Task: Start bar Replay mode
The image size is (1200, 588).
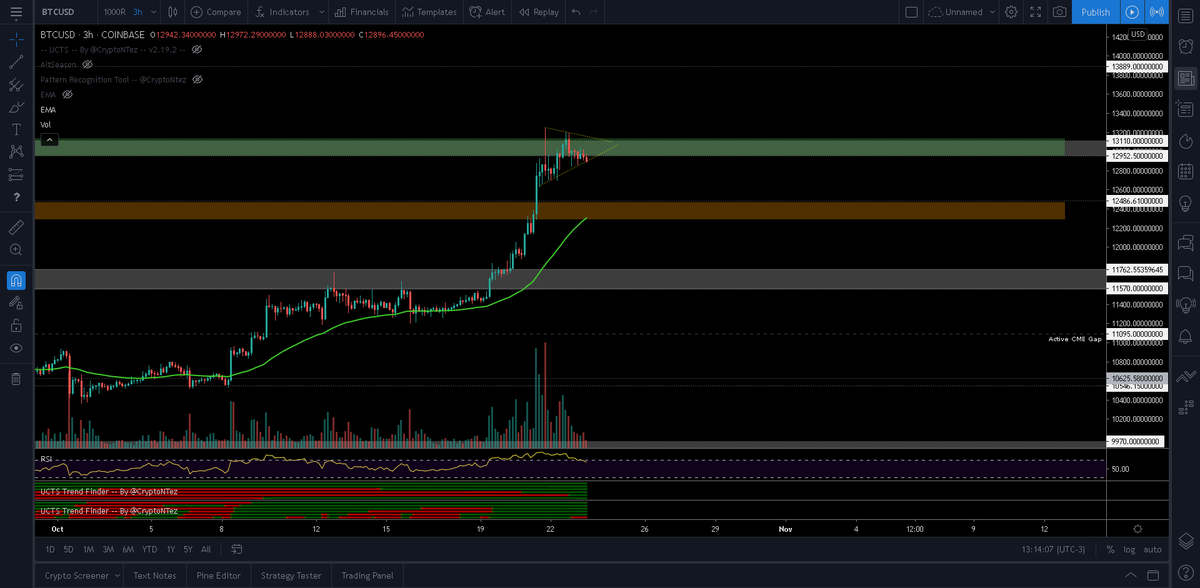Action: [x=540, y=12]
